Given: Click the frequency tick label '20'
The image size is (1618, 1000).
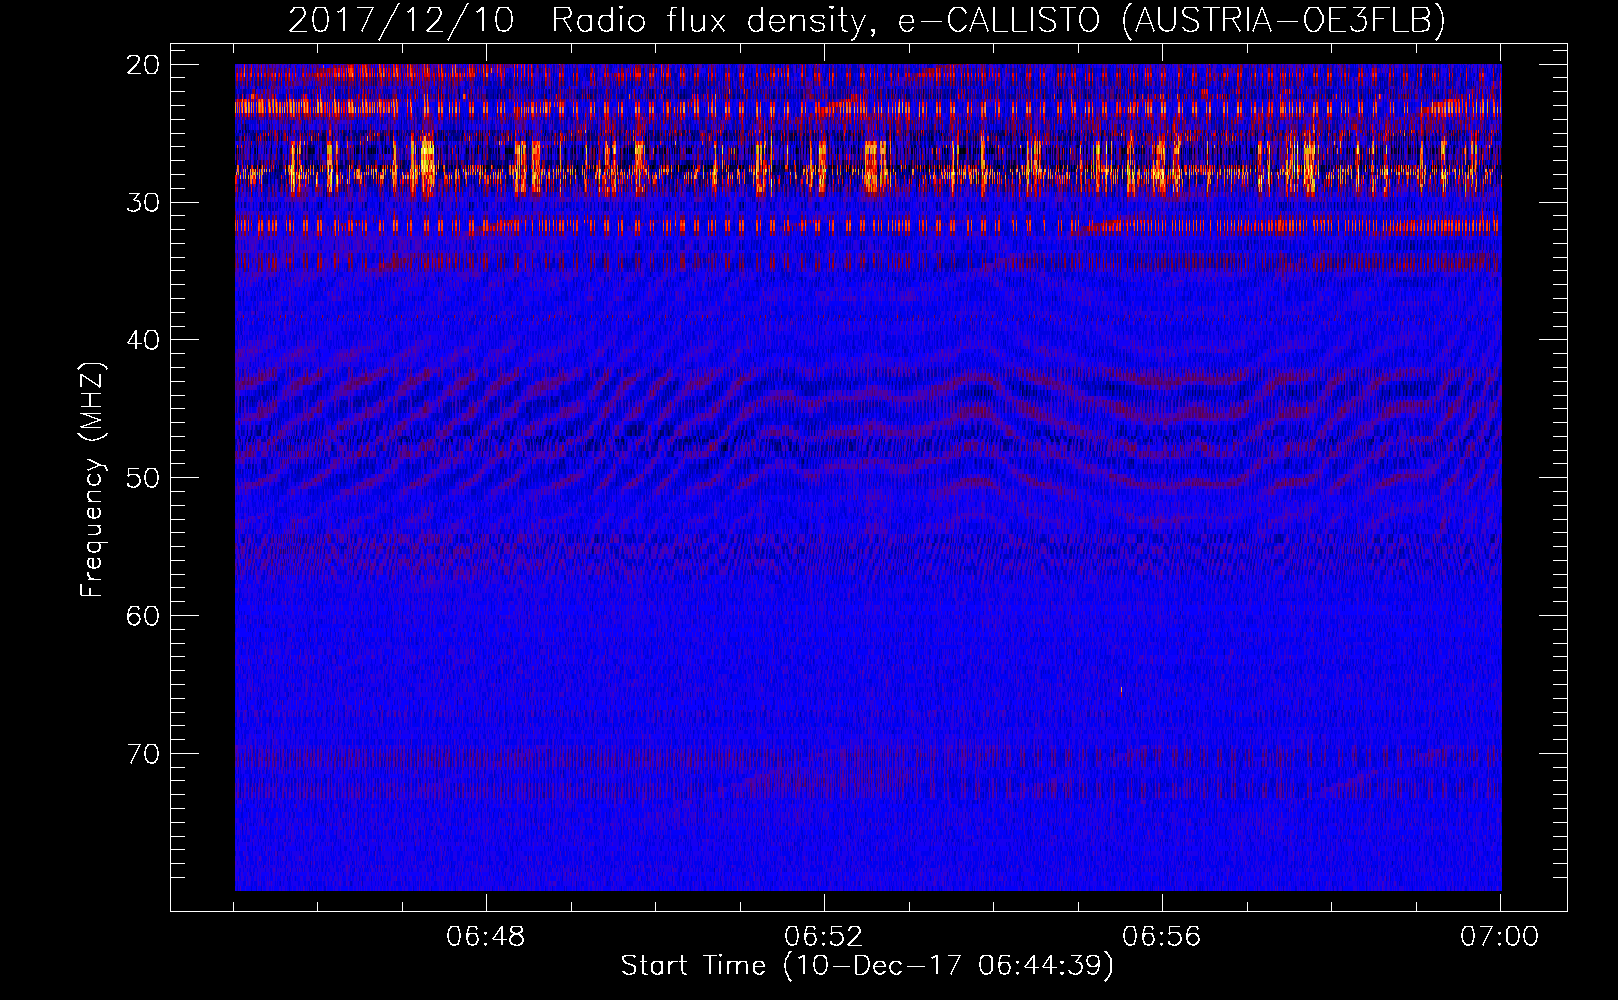Looking at the screenshot, I should (x=144, y=65).
